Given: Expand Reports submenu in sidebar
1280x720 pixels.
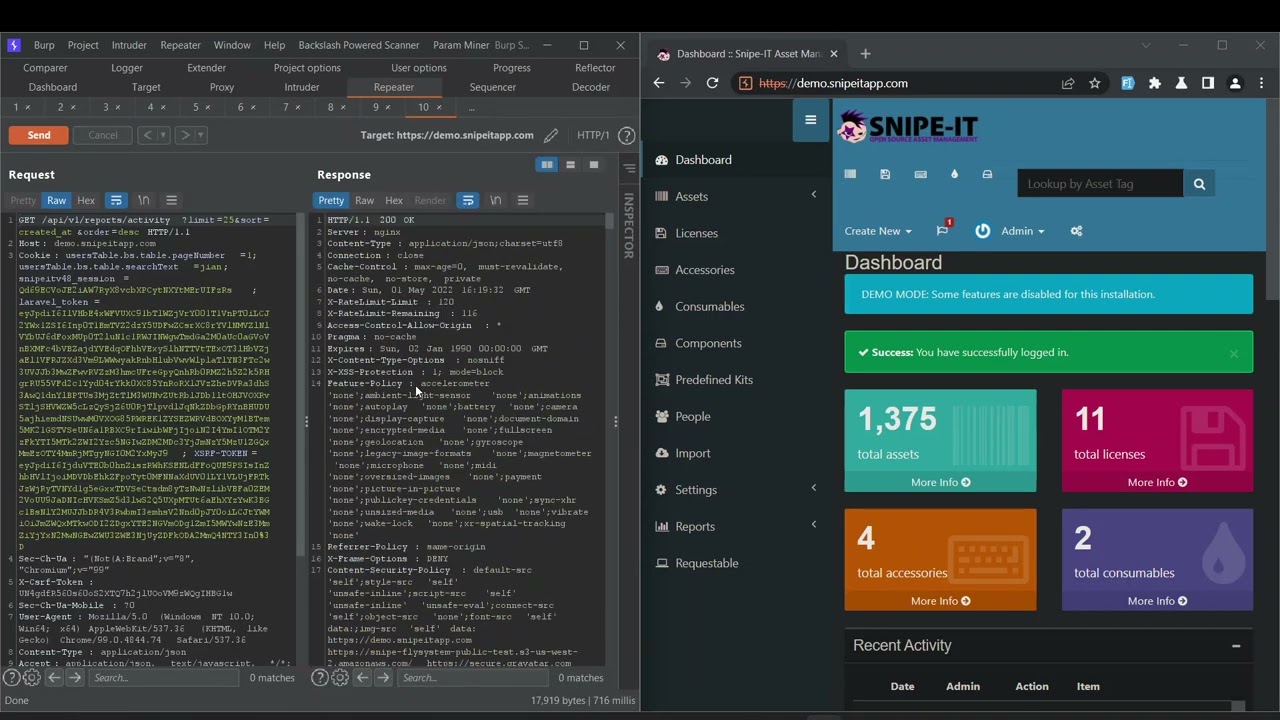Looking at the screenshot, I should coord(814,525).
